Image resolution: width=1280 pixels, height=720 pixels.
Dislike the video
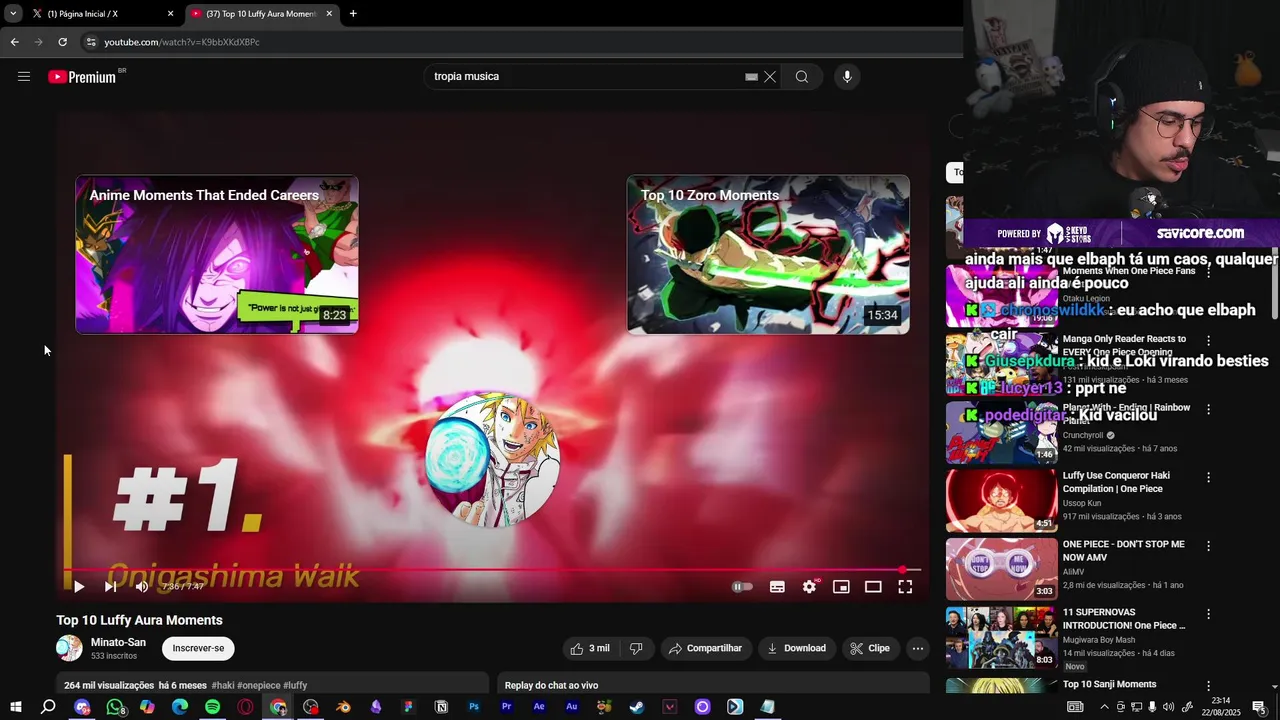636,648
